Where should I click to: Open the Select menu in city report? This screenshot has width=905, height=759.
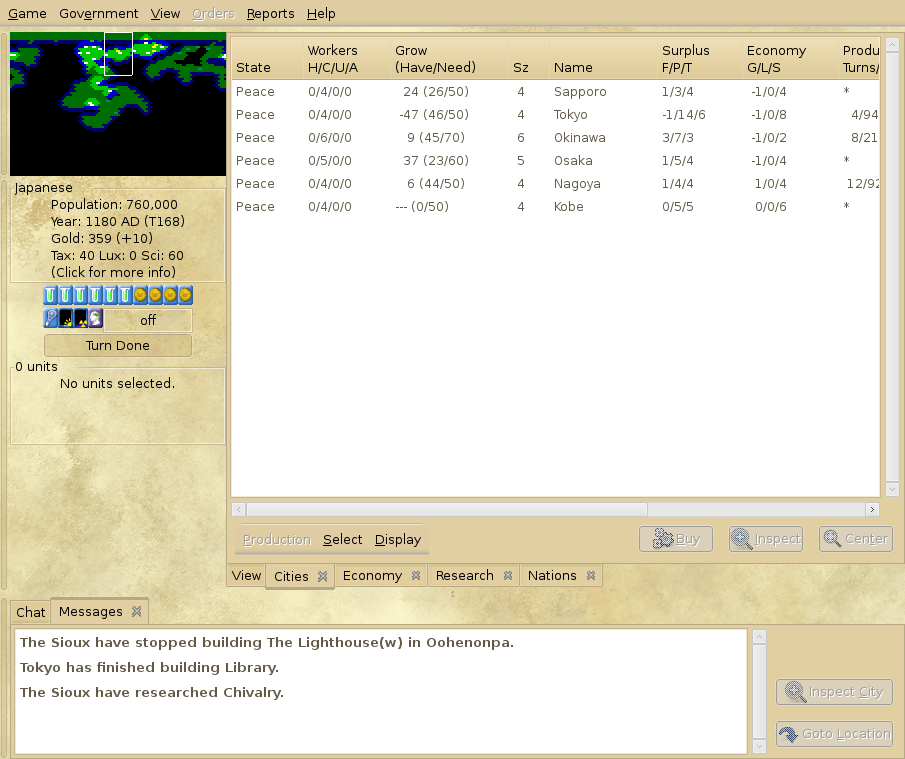342,540
